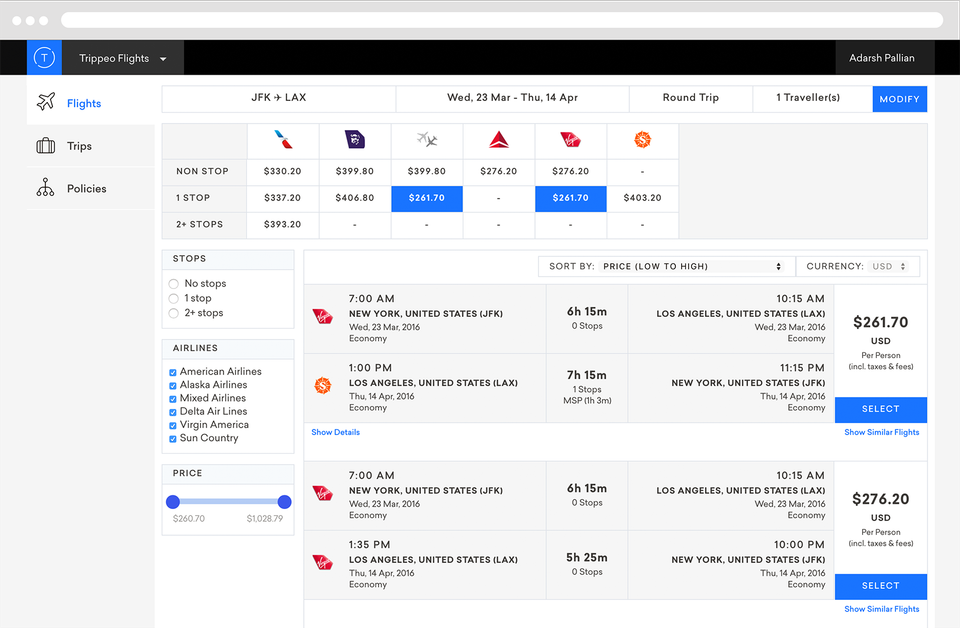Open Flights section in the sidebar
The height and width of the screenshot is (628, 960).
[84, 103]
